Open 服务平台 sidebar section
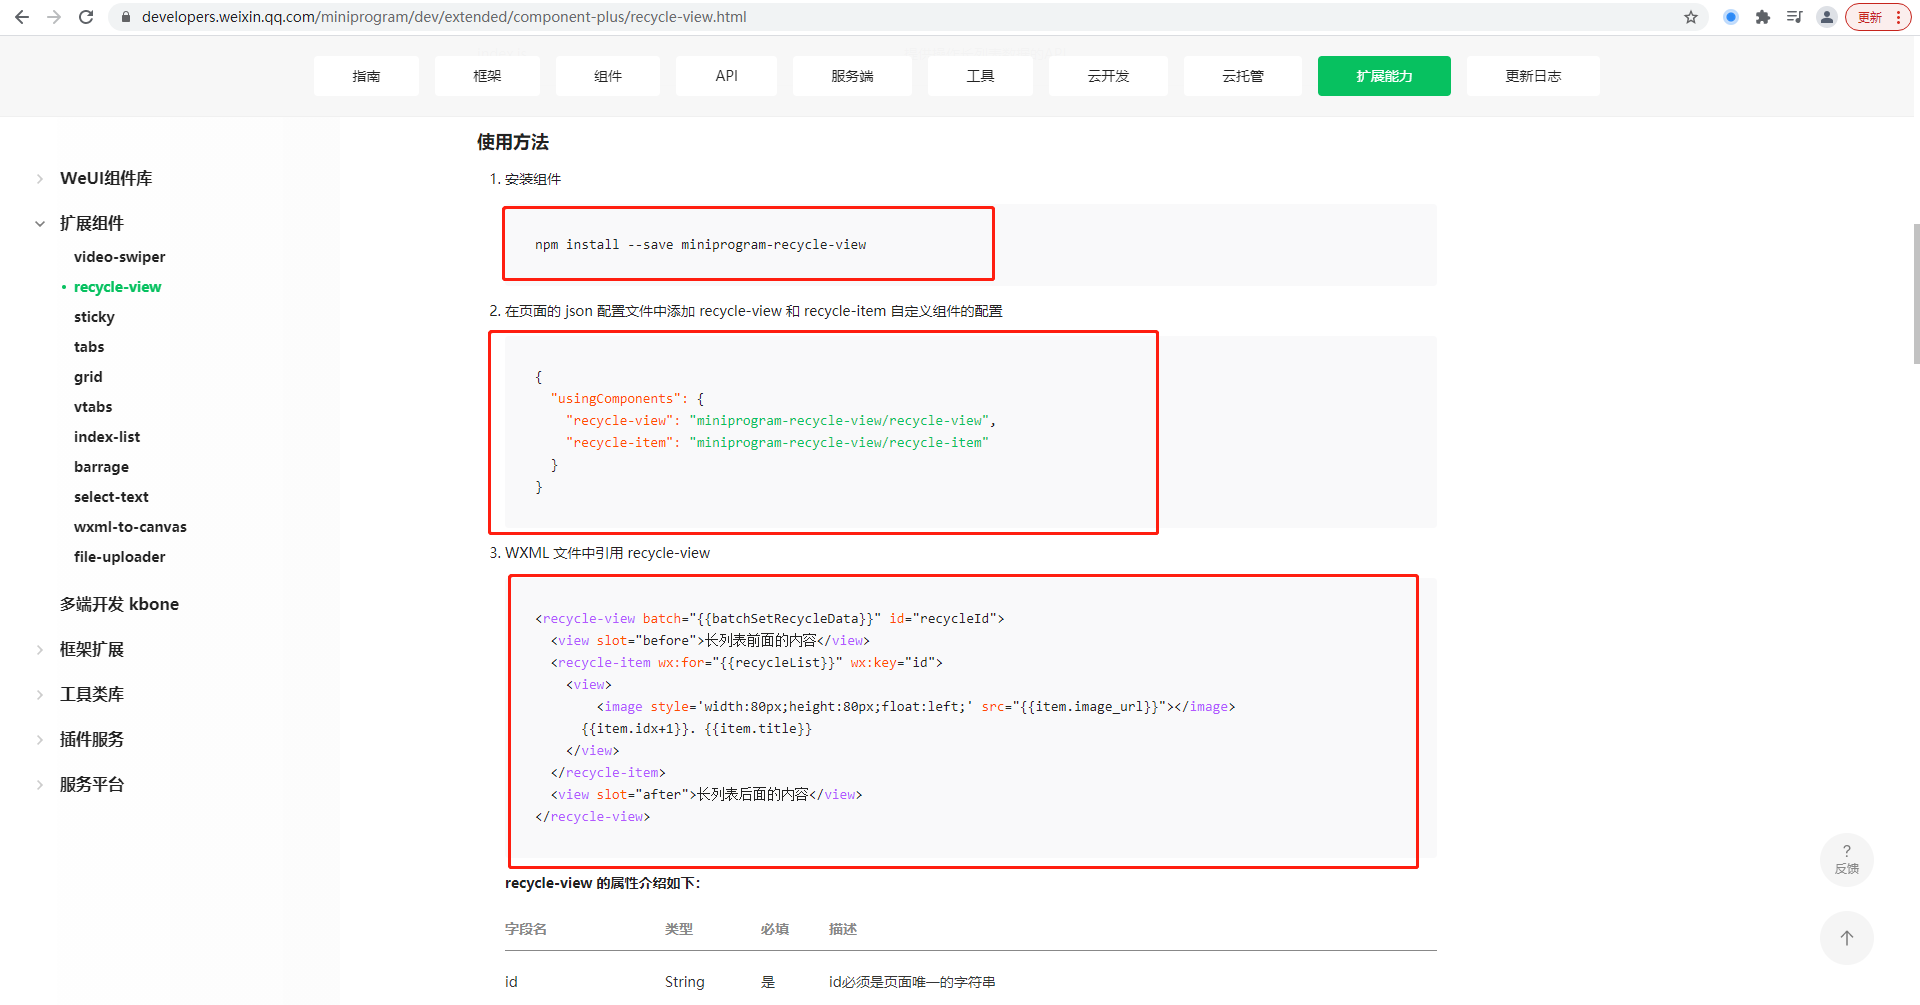1920x1005 pixels. tap(92, 784)
